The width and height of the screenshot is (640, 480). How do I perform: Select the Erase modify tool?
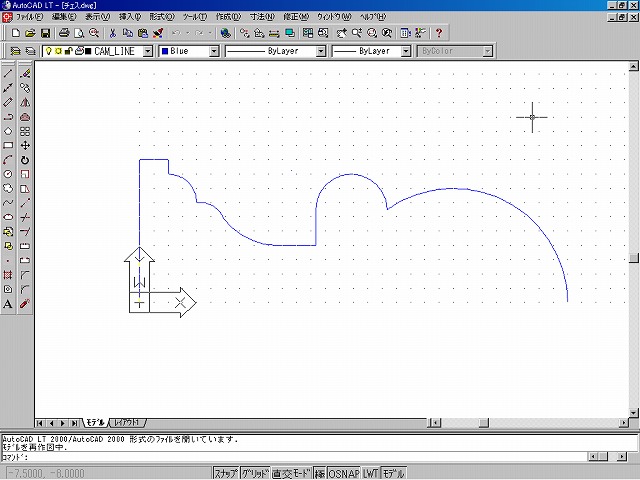click(25, 74)
